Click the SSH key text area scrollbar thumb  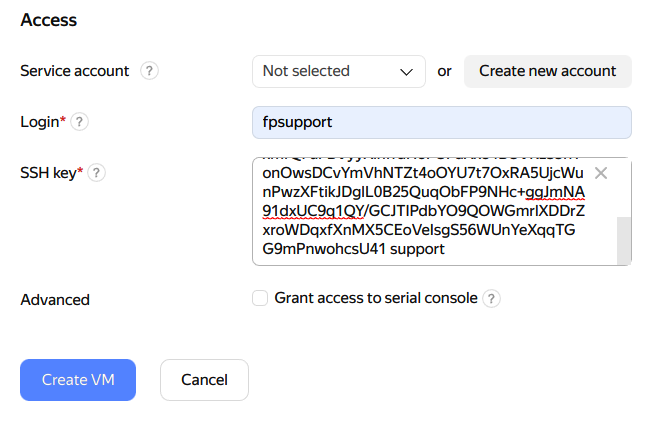[x=623, y=240]
